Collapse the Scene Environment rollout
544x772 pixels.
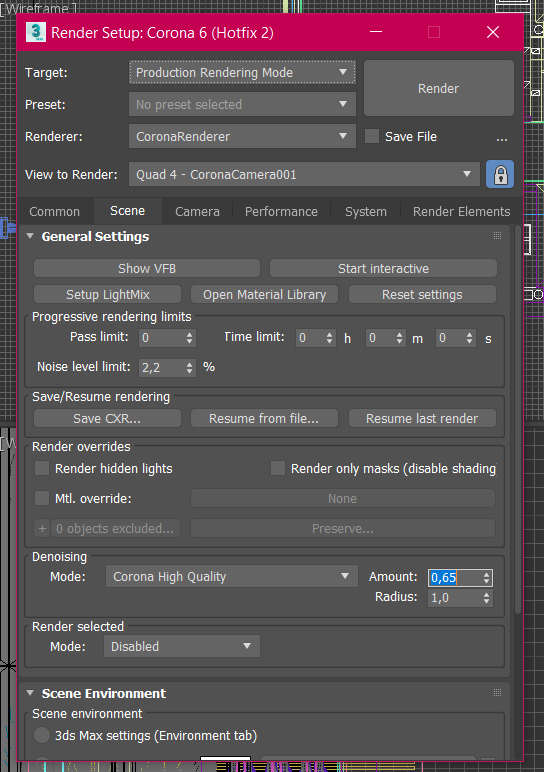(30, 693)
